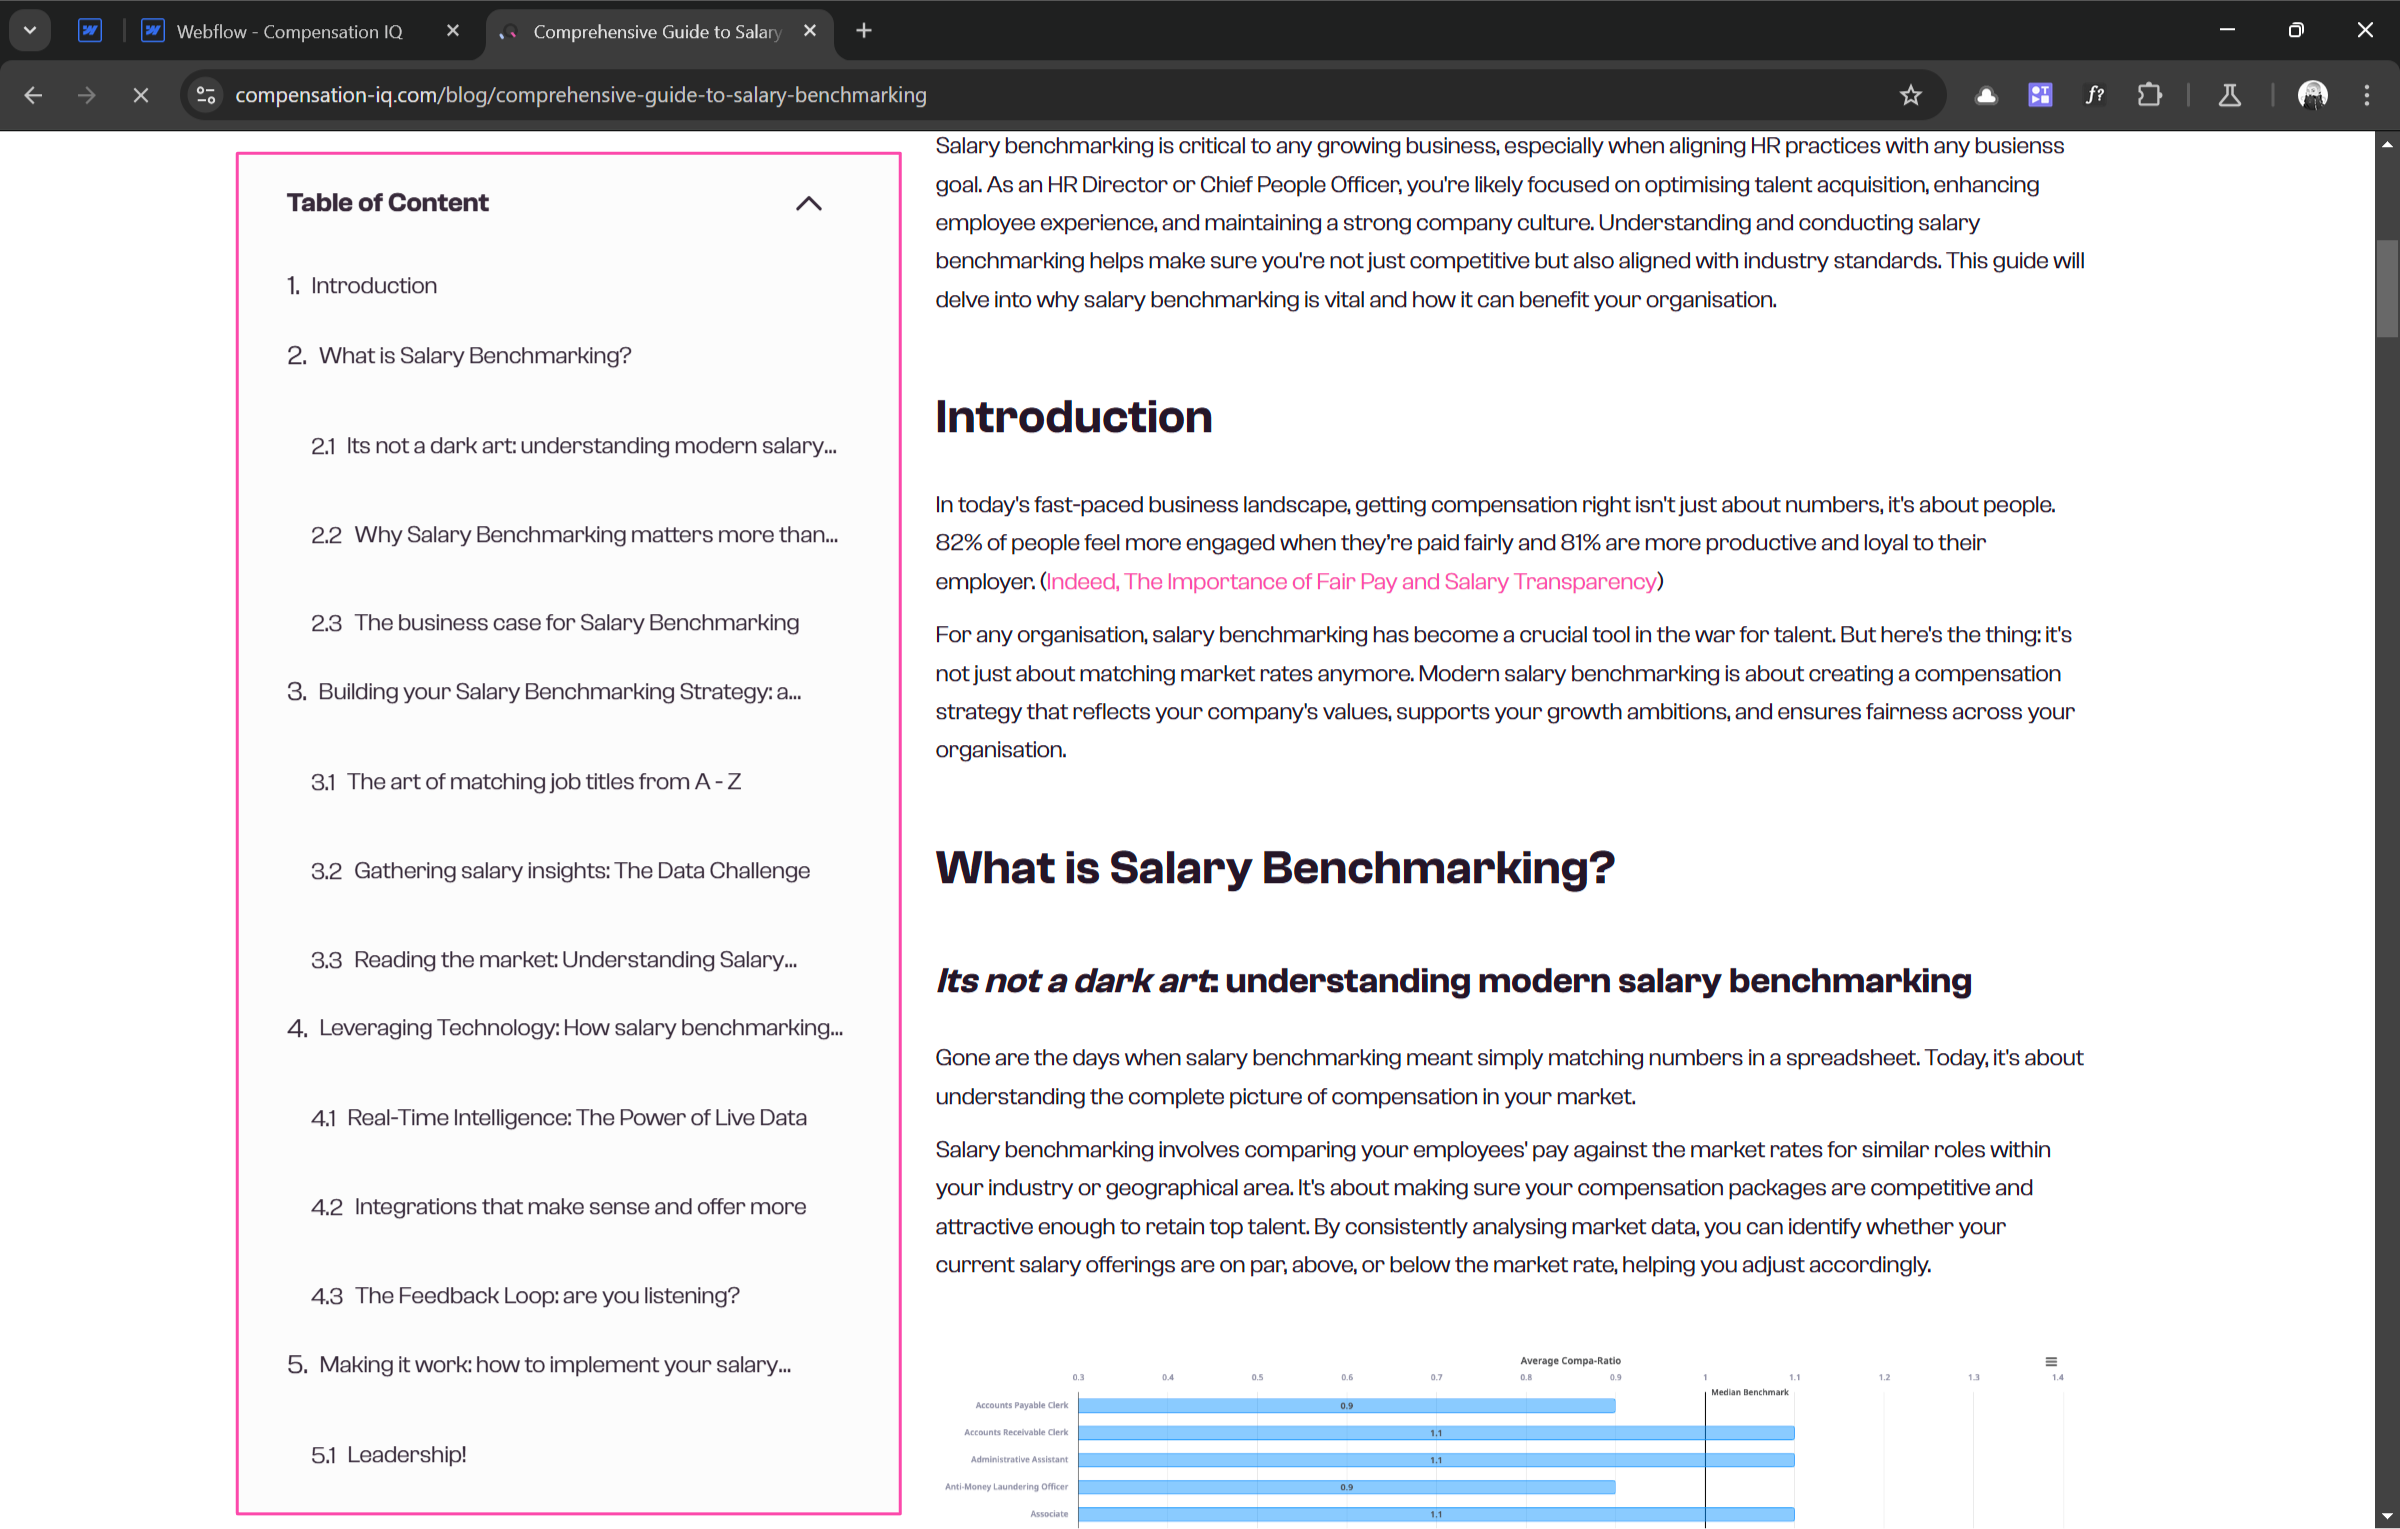The width and height of the screenshot is (2400, 1529).
Task: Open a new browser tab
Action: click(864, 31)
